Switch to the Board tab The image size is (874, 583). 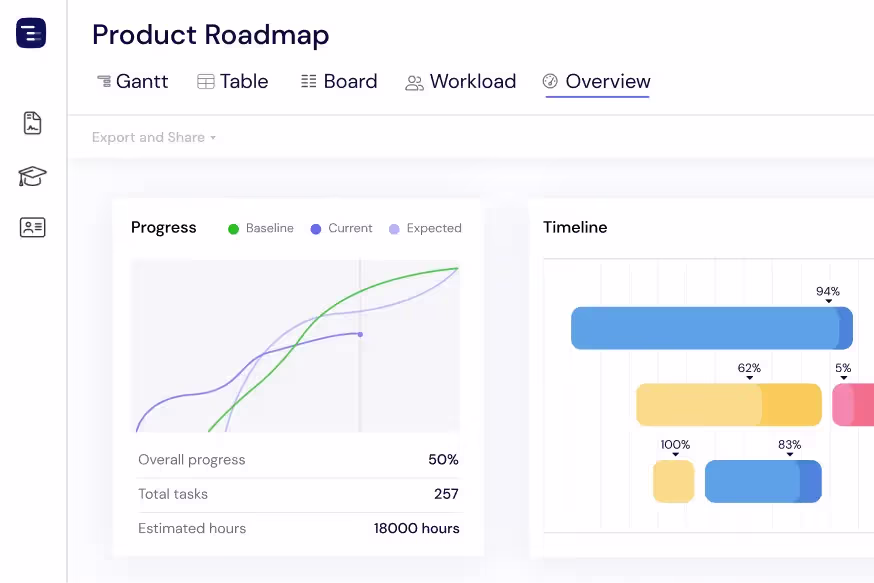(339, 81)
